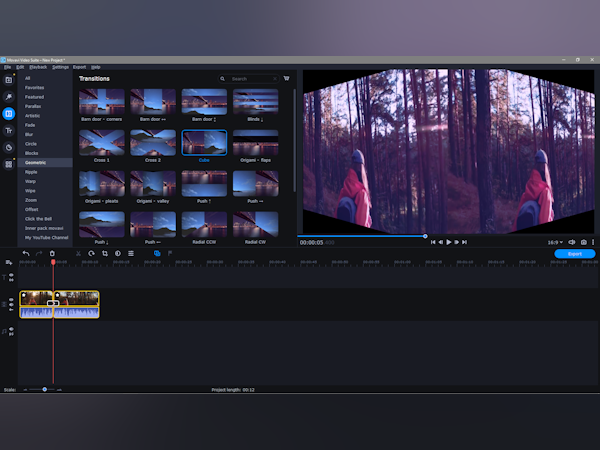Toggle title track visibility eye
This screenshot has height=450, width=600.
click(x=11, y=275)
